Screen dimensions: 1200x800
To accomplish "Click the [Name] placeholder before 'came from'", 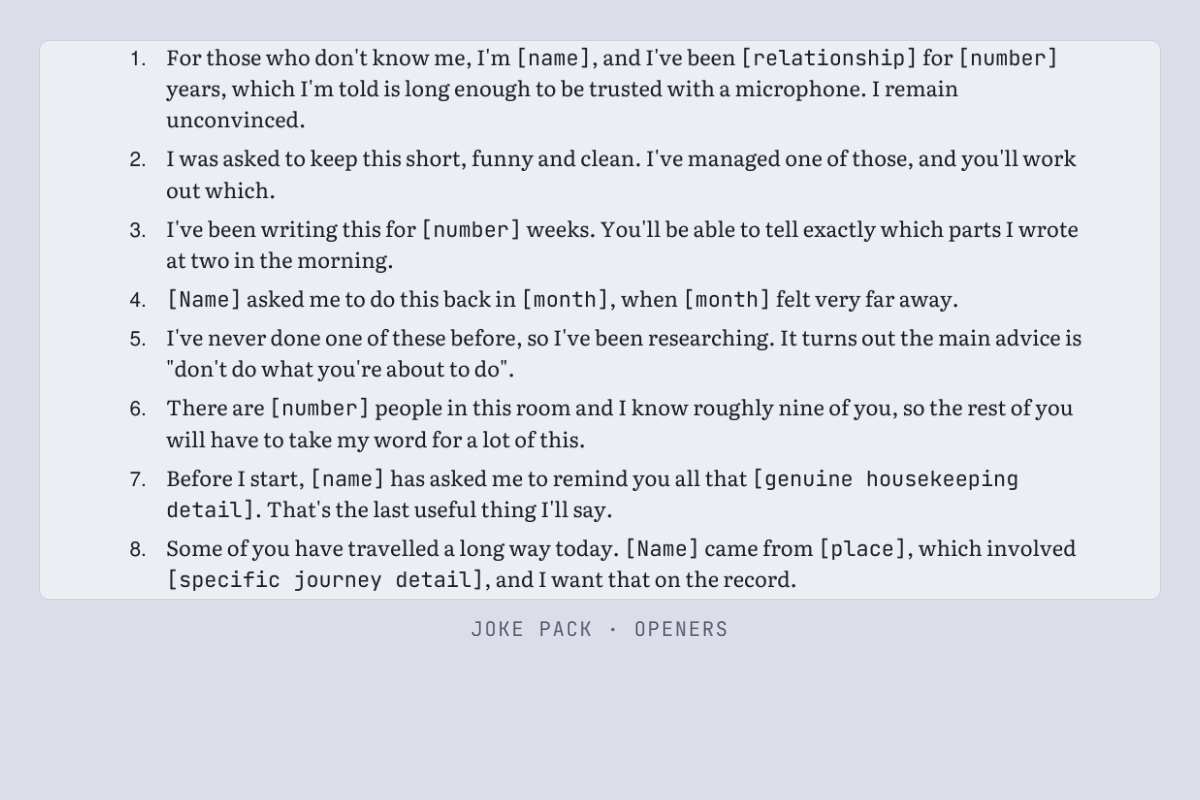I will click(663, 549).
